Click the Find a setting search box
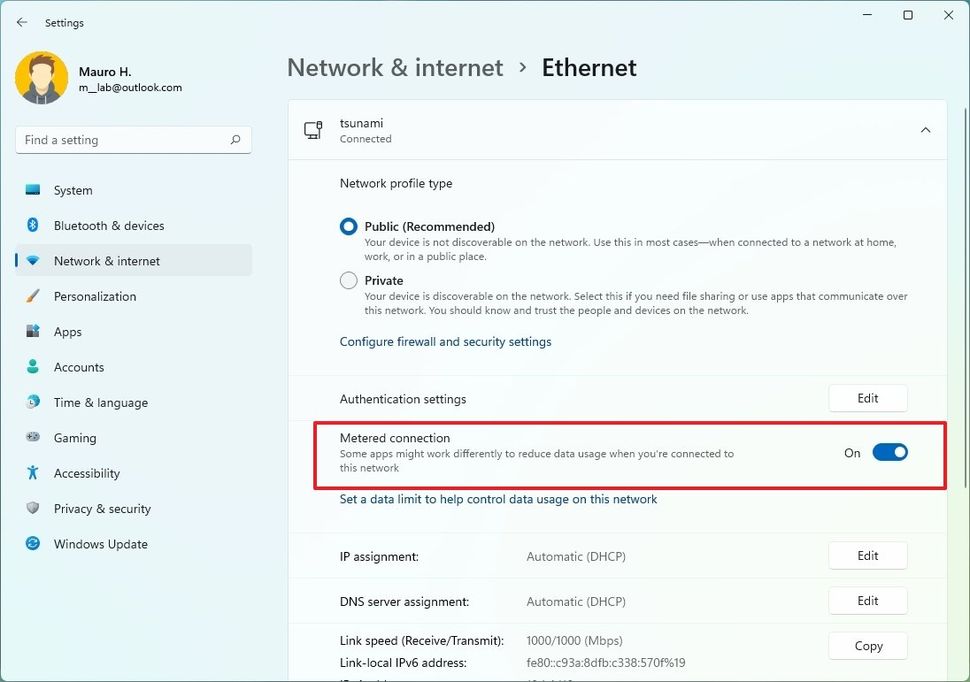This screenshot has width=970, height=682. [x=132, y=139]
